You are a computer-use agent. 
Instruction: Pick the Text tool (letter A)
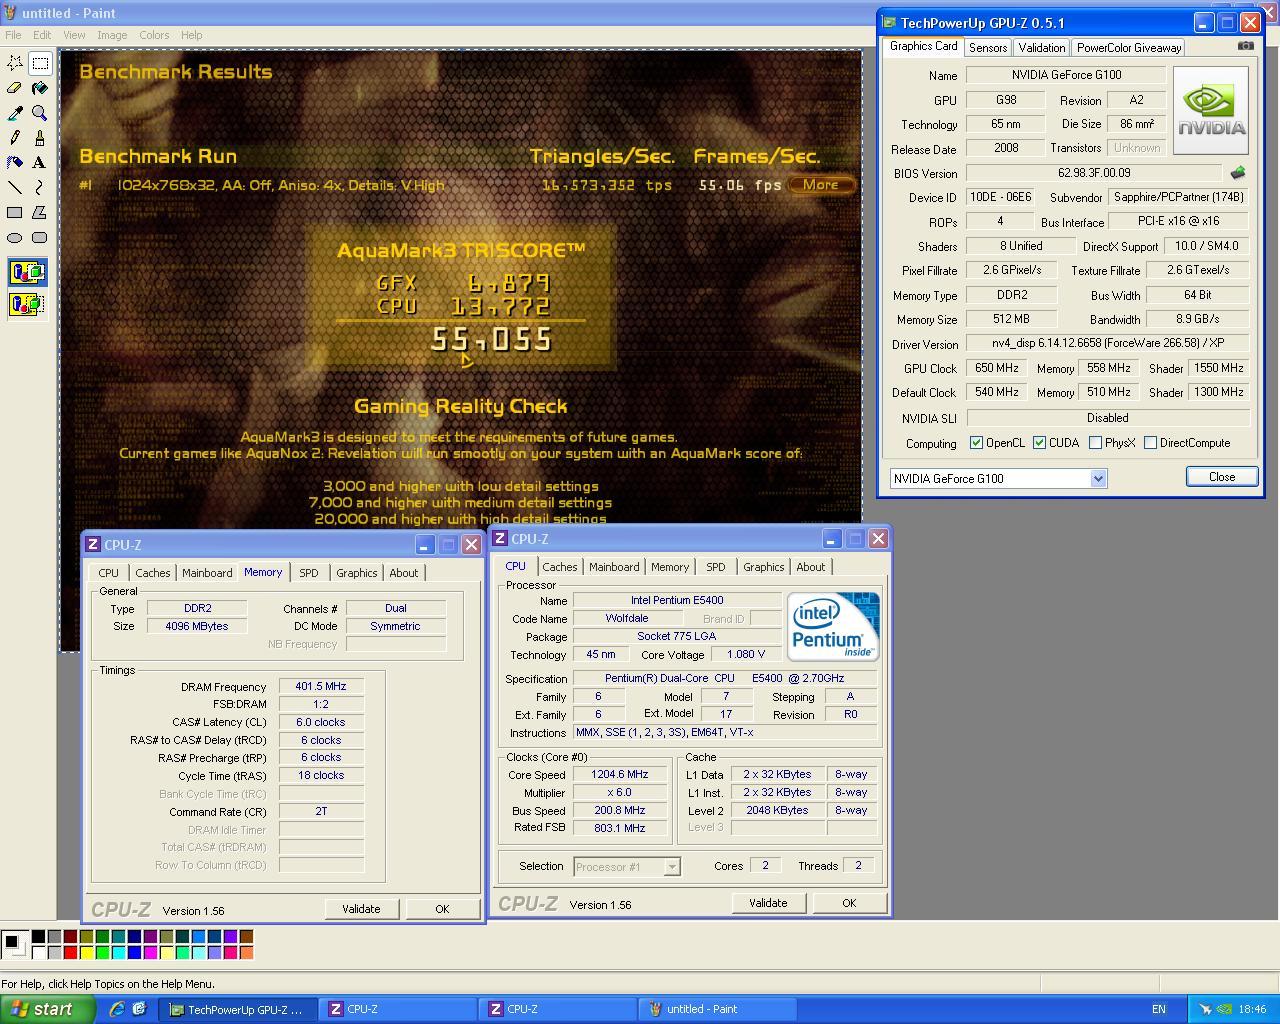tap(40, 162)
